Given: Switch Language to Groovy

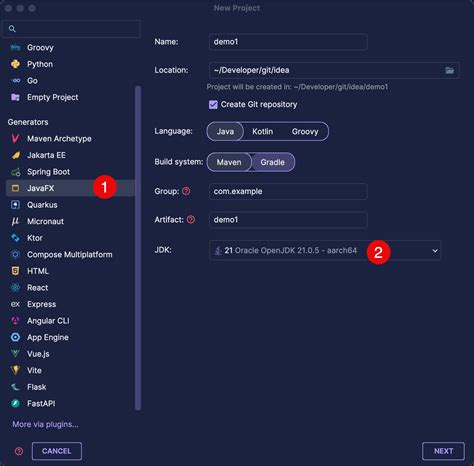Looking at the screenshot, I should pyautogui.click(x=305, y=131).
